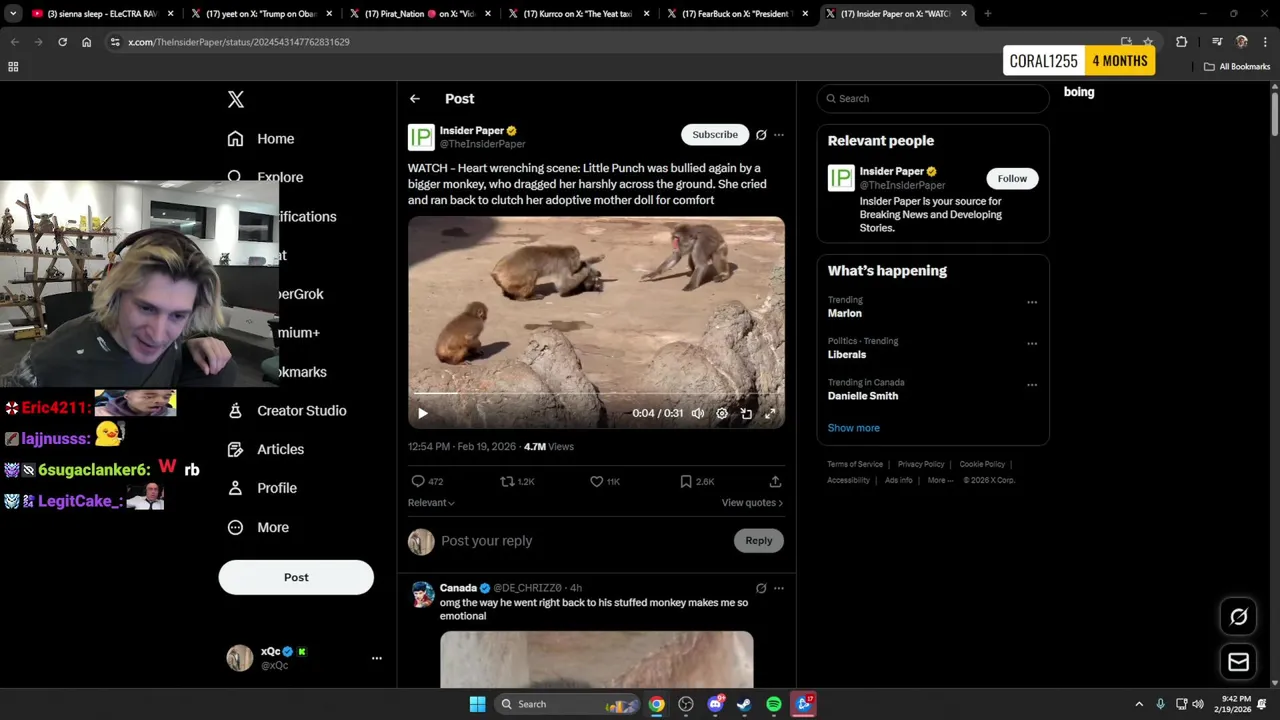The height and width of the screenshot is (720, 1280).
Task: Open the More menu in the sidebar
Action: [258, 527]
